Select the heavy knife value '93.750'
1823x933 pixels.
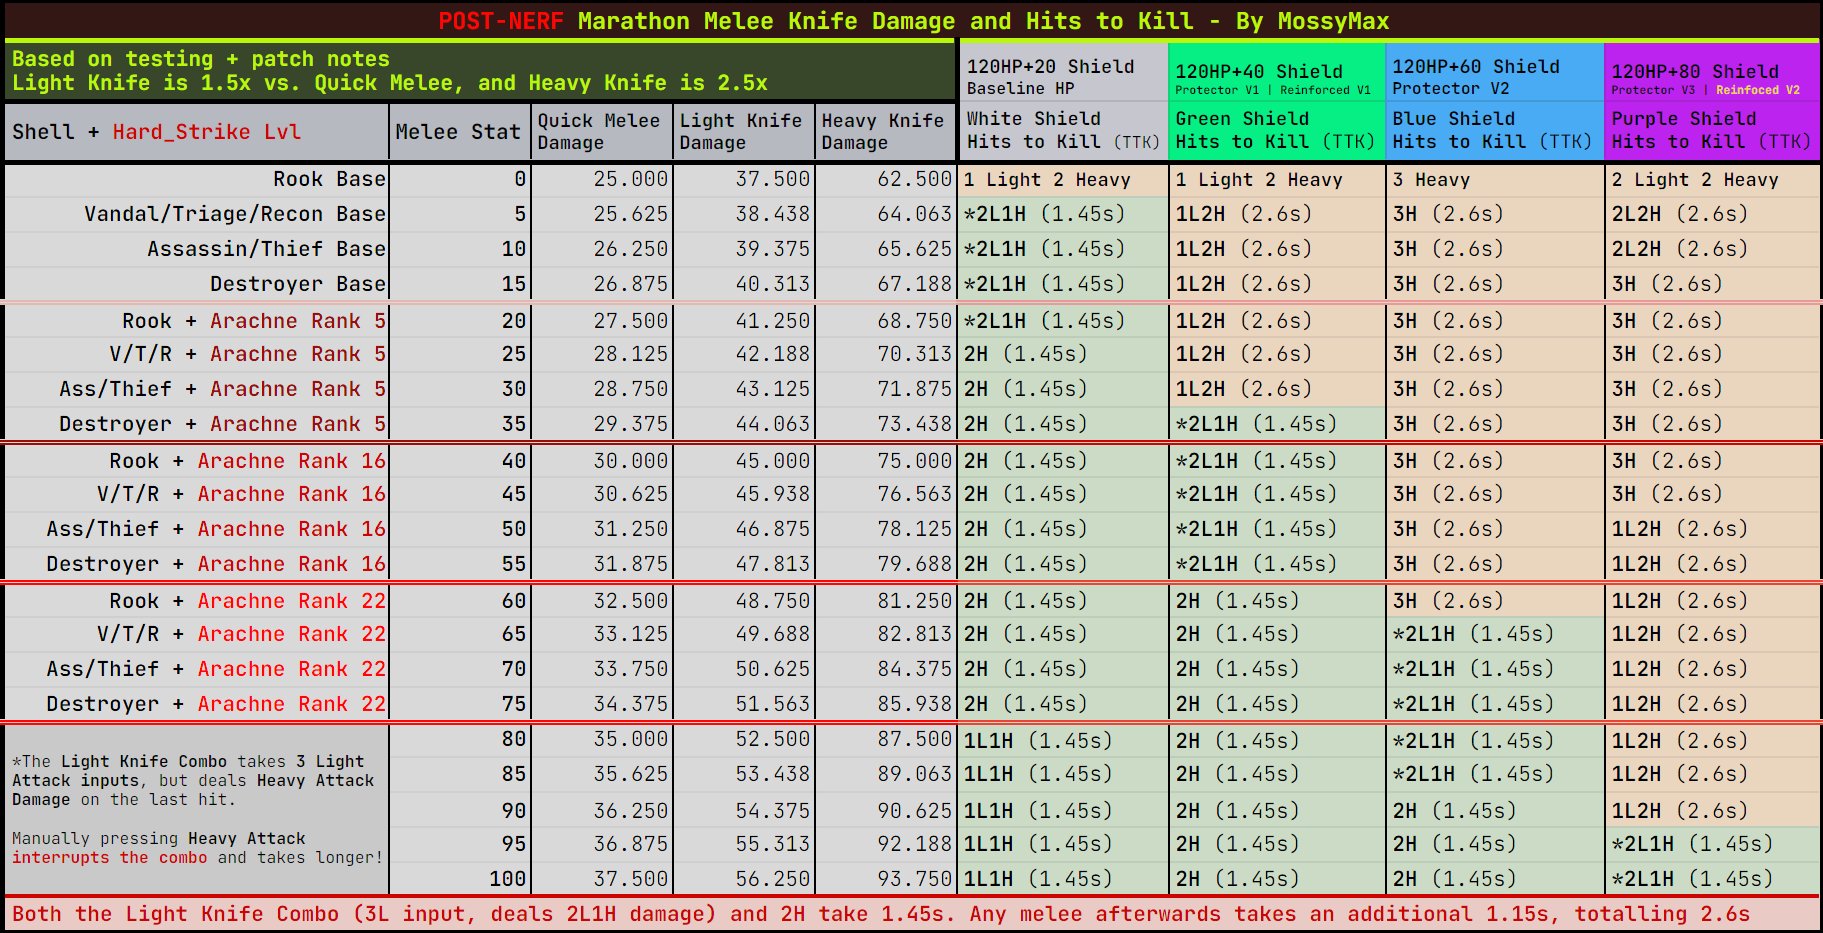[x=915, y=879]
